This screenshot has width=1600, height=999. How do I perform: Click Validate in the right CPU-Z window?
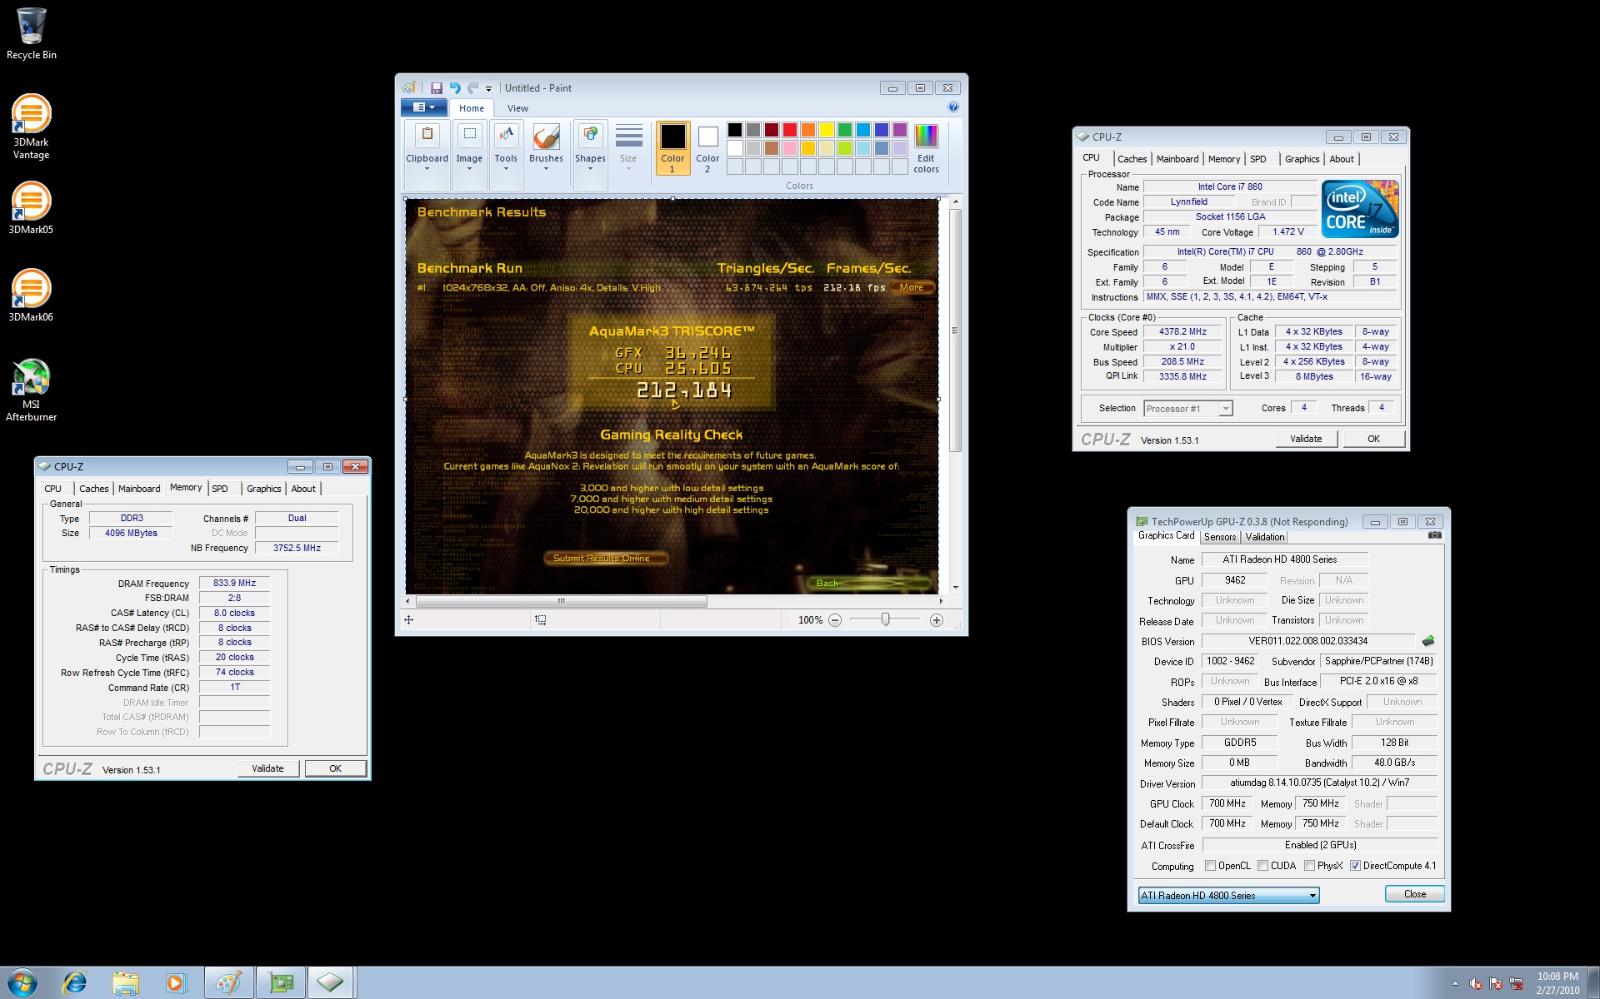click(1306, 439)
